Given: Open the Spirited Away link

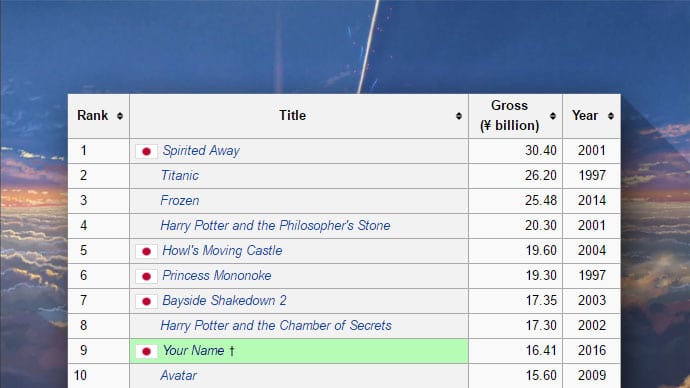Looking at the screenshot, I should (x=201, y=151).
